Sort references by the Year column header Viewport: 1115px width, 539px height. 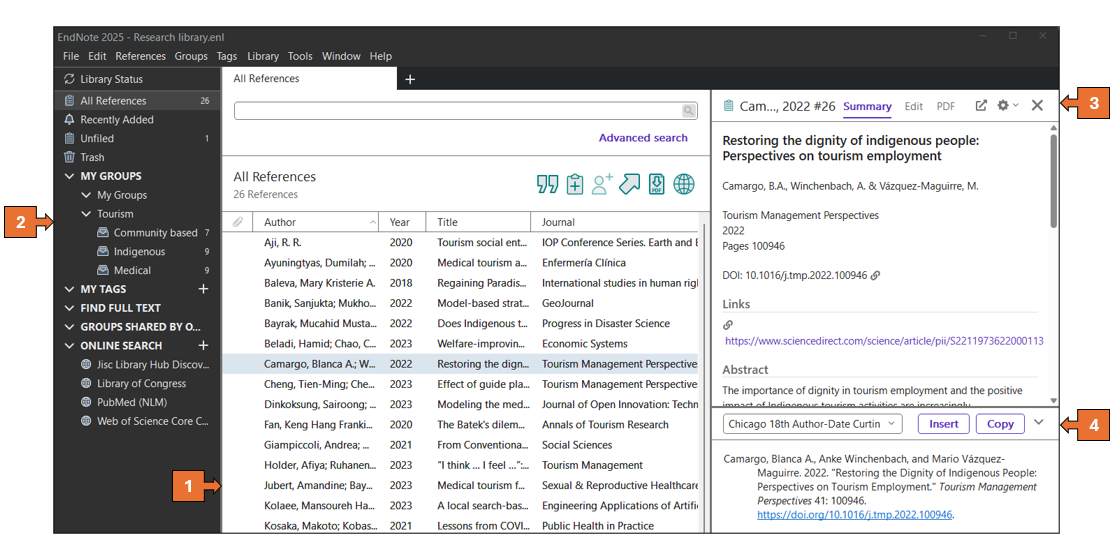pyautogui.click(x=400, y=222)
